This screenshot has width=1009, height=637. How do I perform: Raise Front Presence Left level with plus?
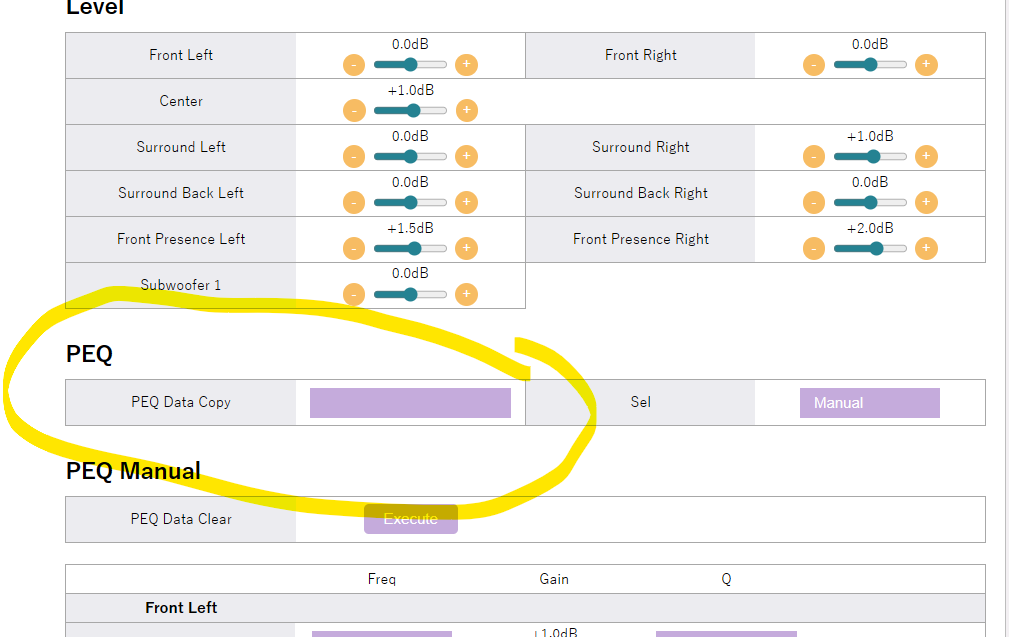466,249
